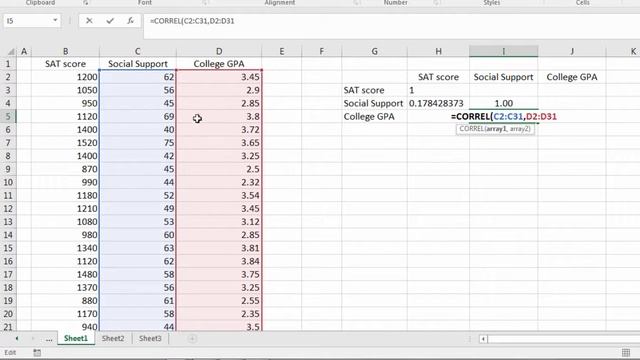The image size is (640, 360).
Task: Select College GPA value 3.84
Action: tap(219, 261)
